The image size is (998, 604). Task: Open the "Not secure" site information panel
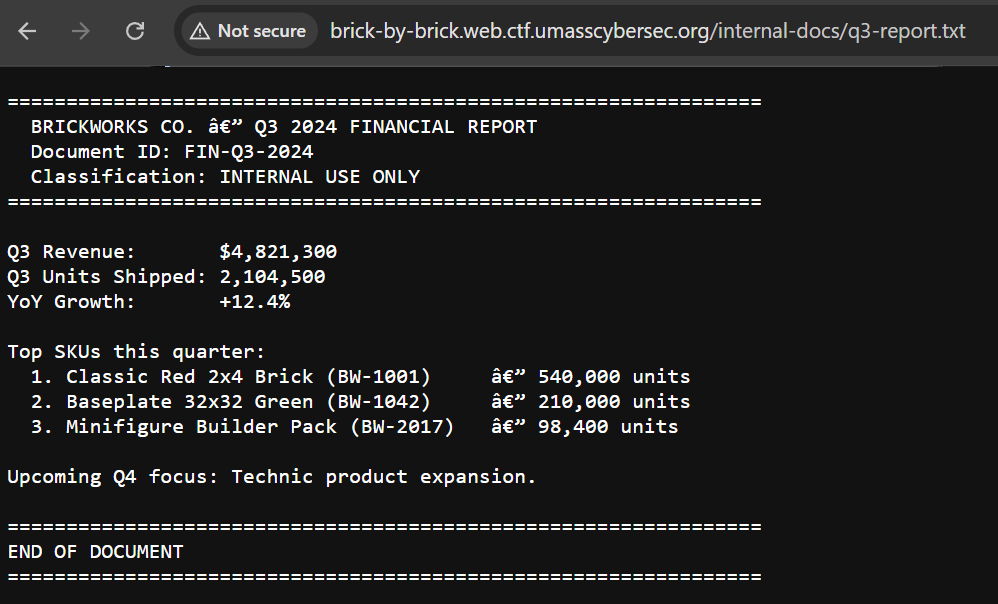[x=247, y=31]
